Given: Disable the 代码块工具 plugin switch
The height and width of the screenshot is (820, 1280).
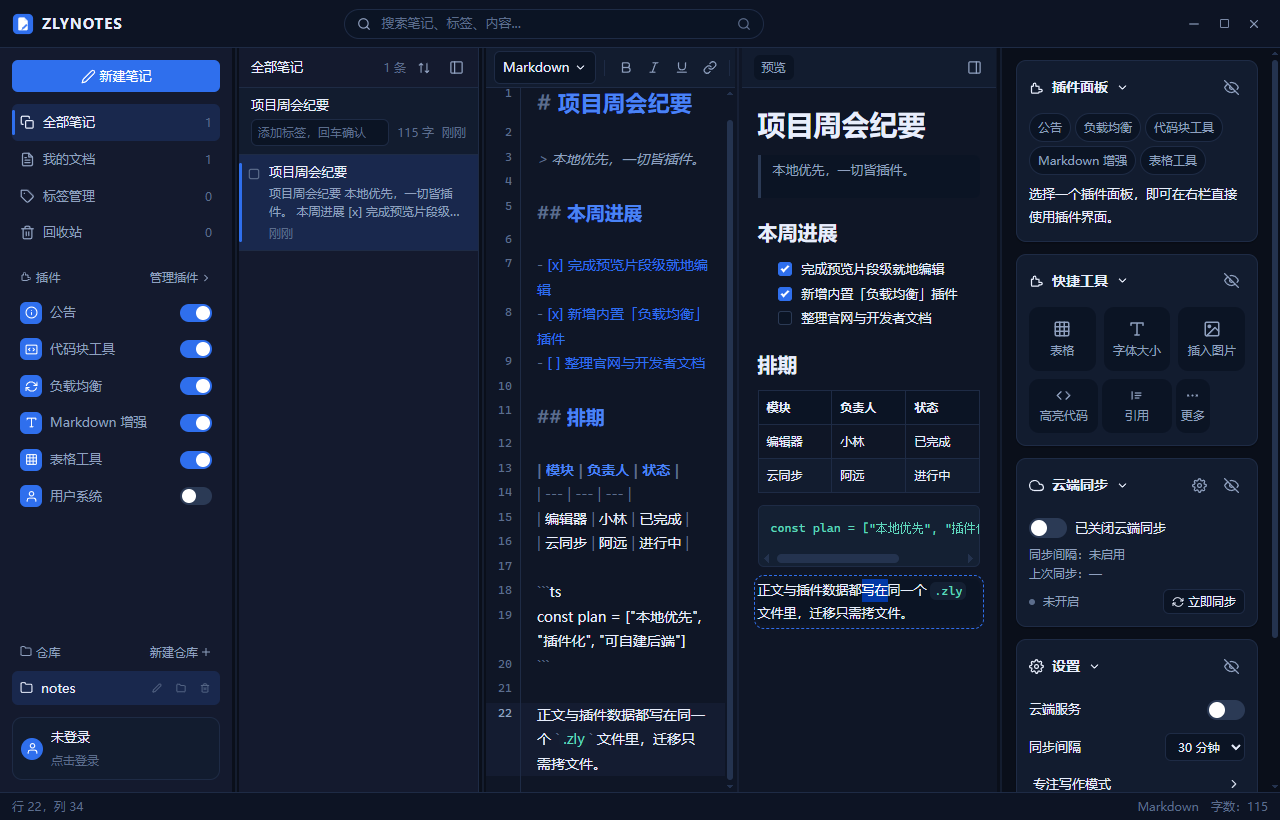Looking at the screenshot, I should coord(196,349).
